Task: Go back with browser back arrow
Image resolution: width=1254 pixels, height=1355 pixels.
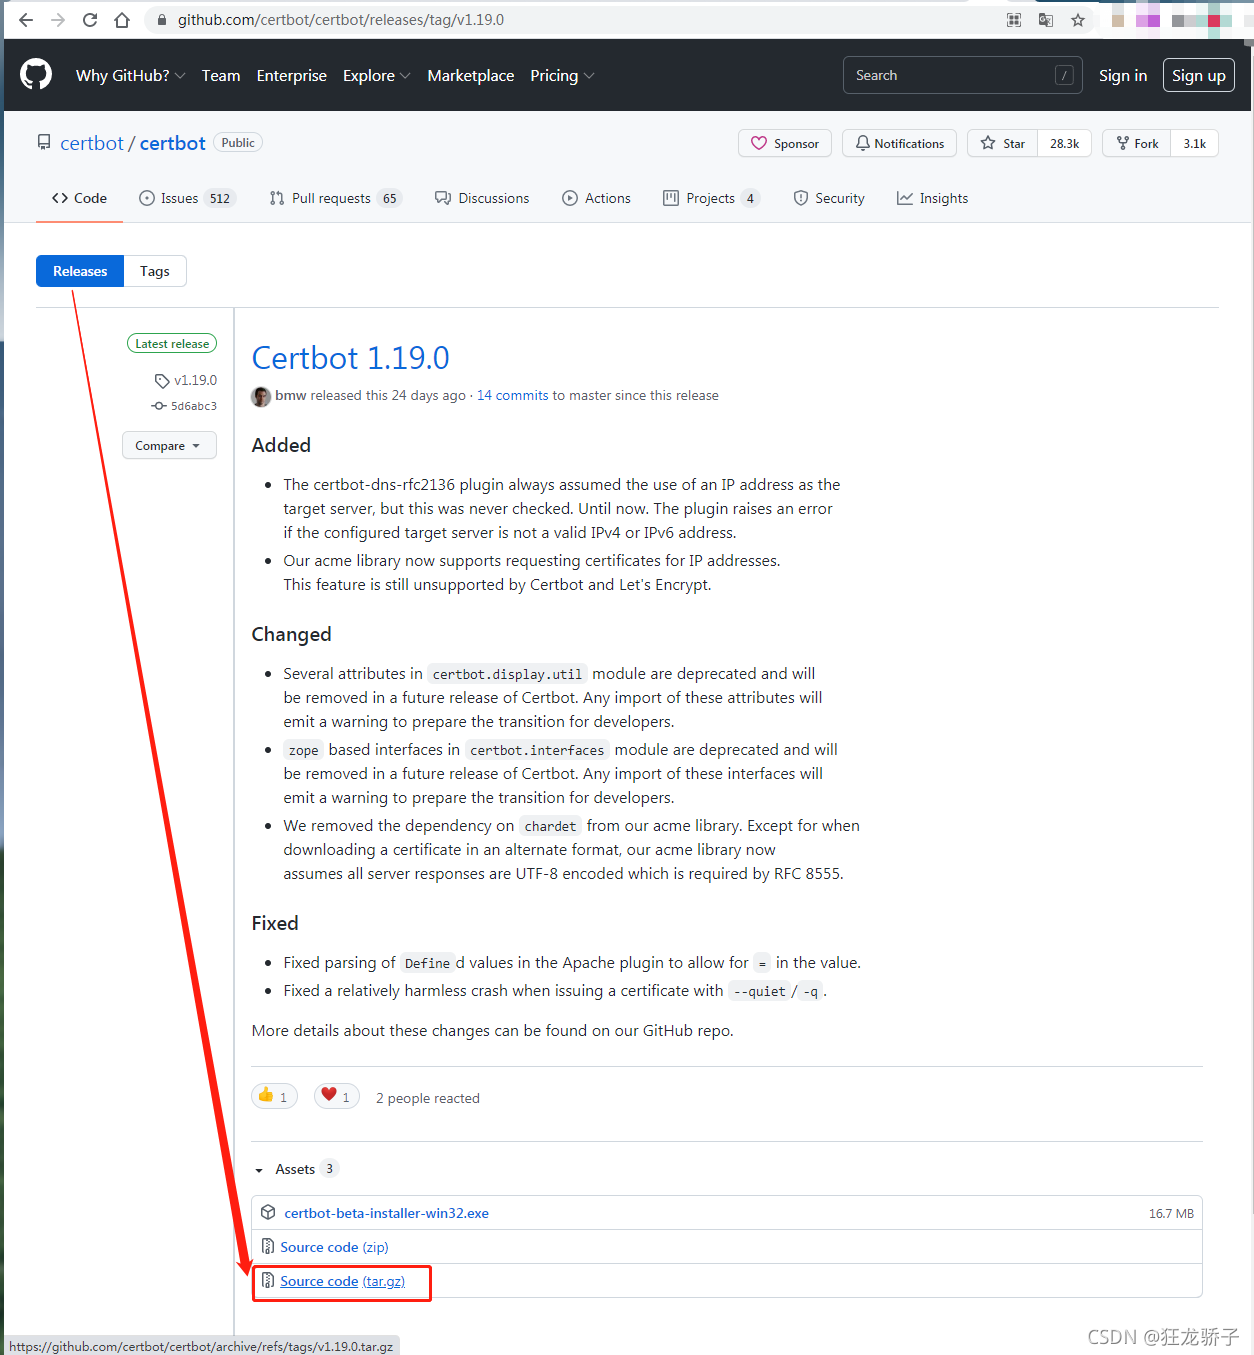Action: coord(26,20)
